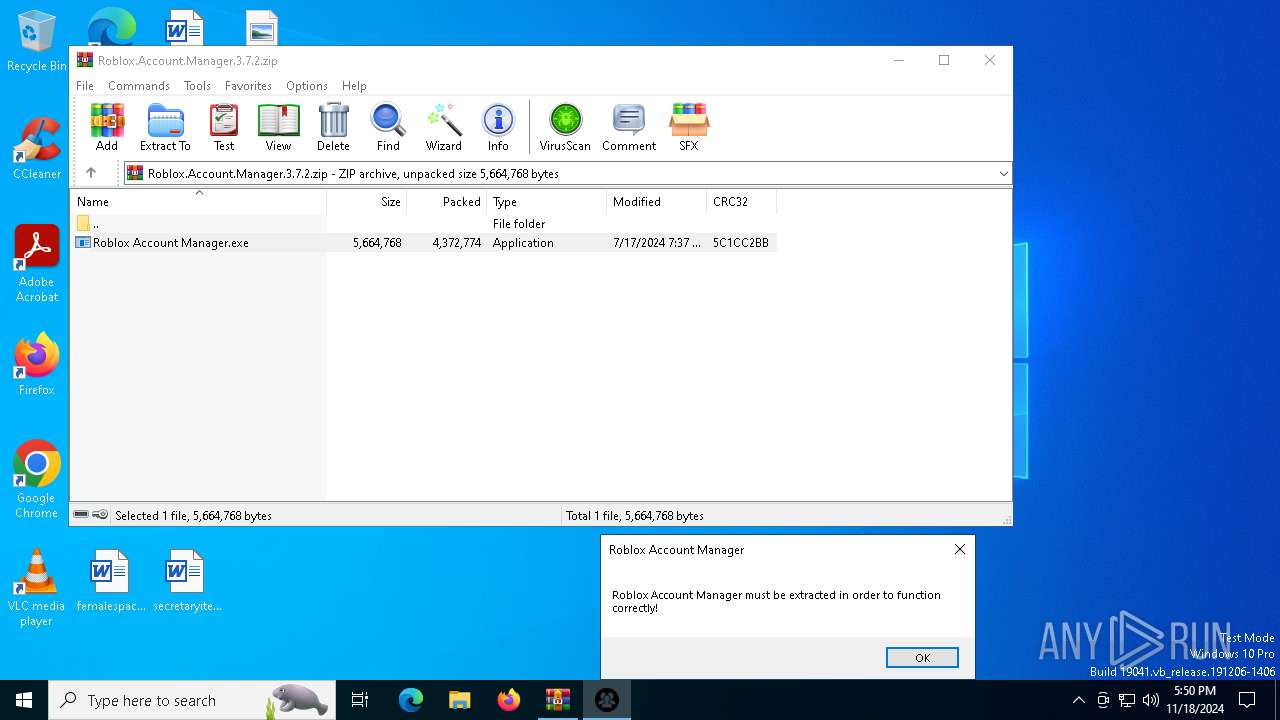This screenshot has width=1280, height=720.
Task: Open Google Chrome desktop shortcut
Action: click(x=36, y=480)
